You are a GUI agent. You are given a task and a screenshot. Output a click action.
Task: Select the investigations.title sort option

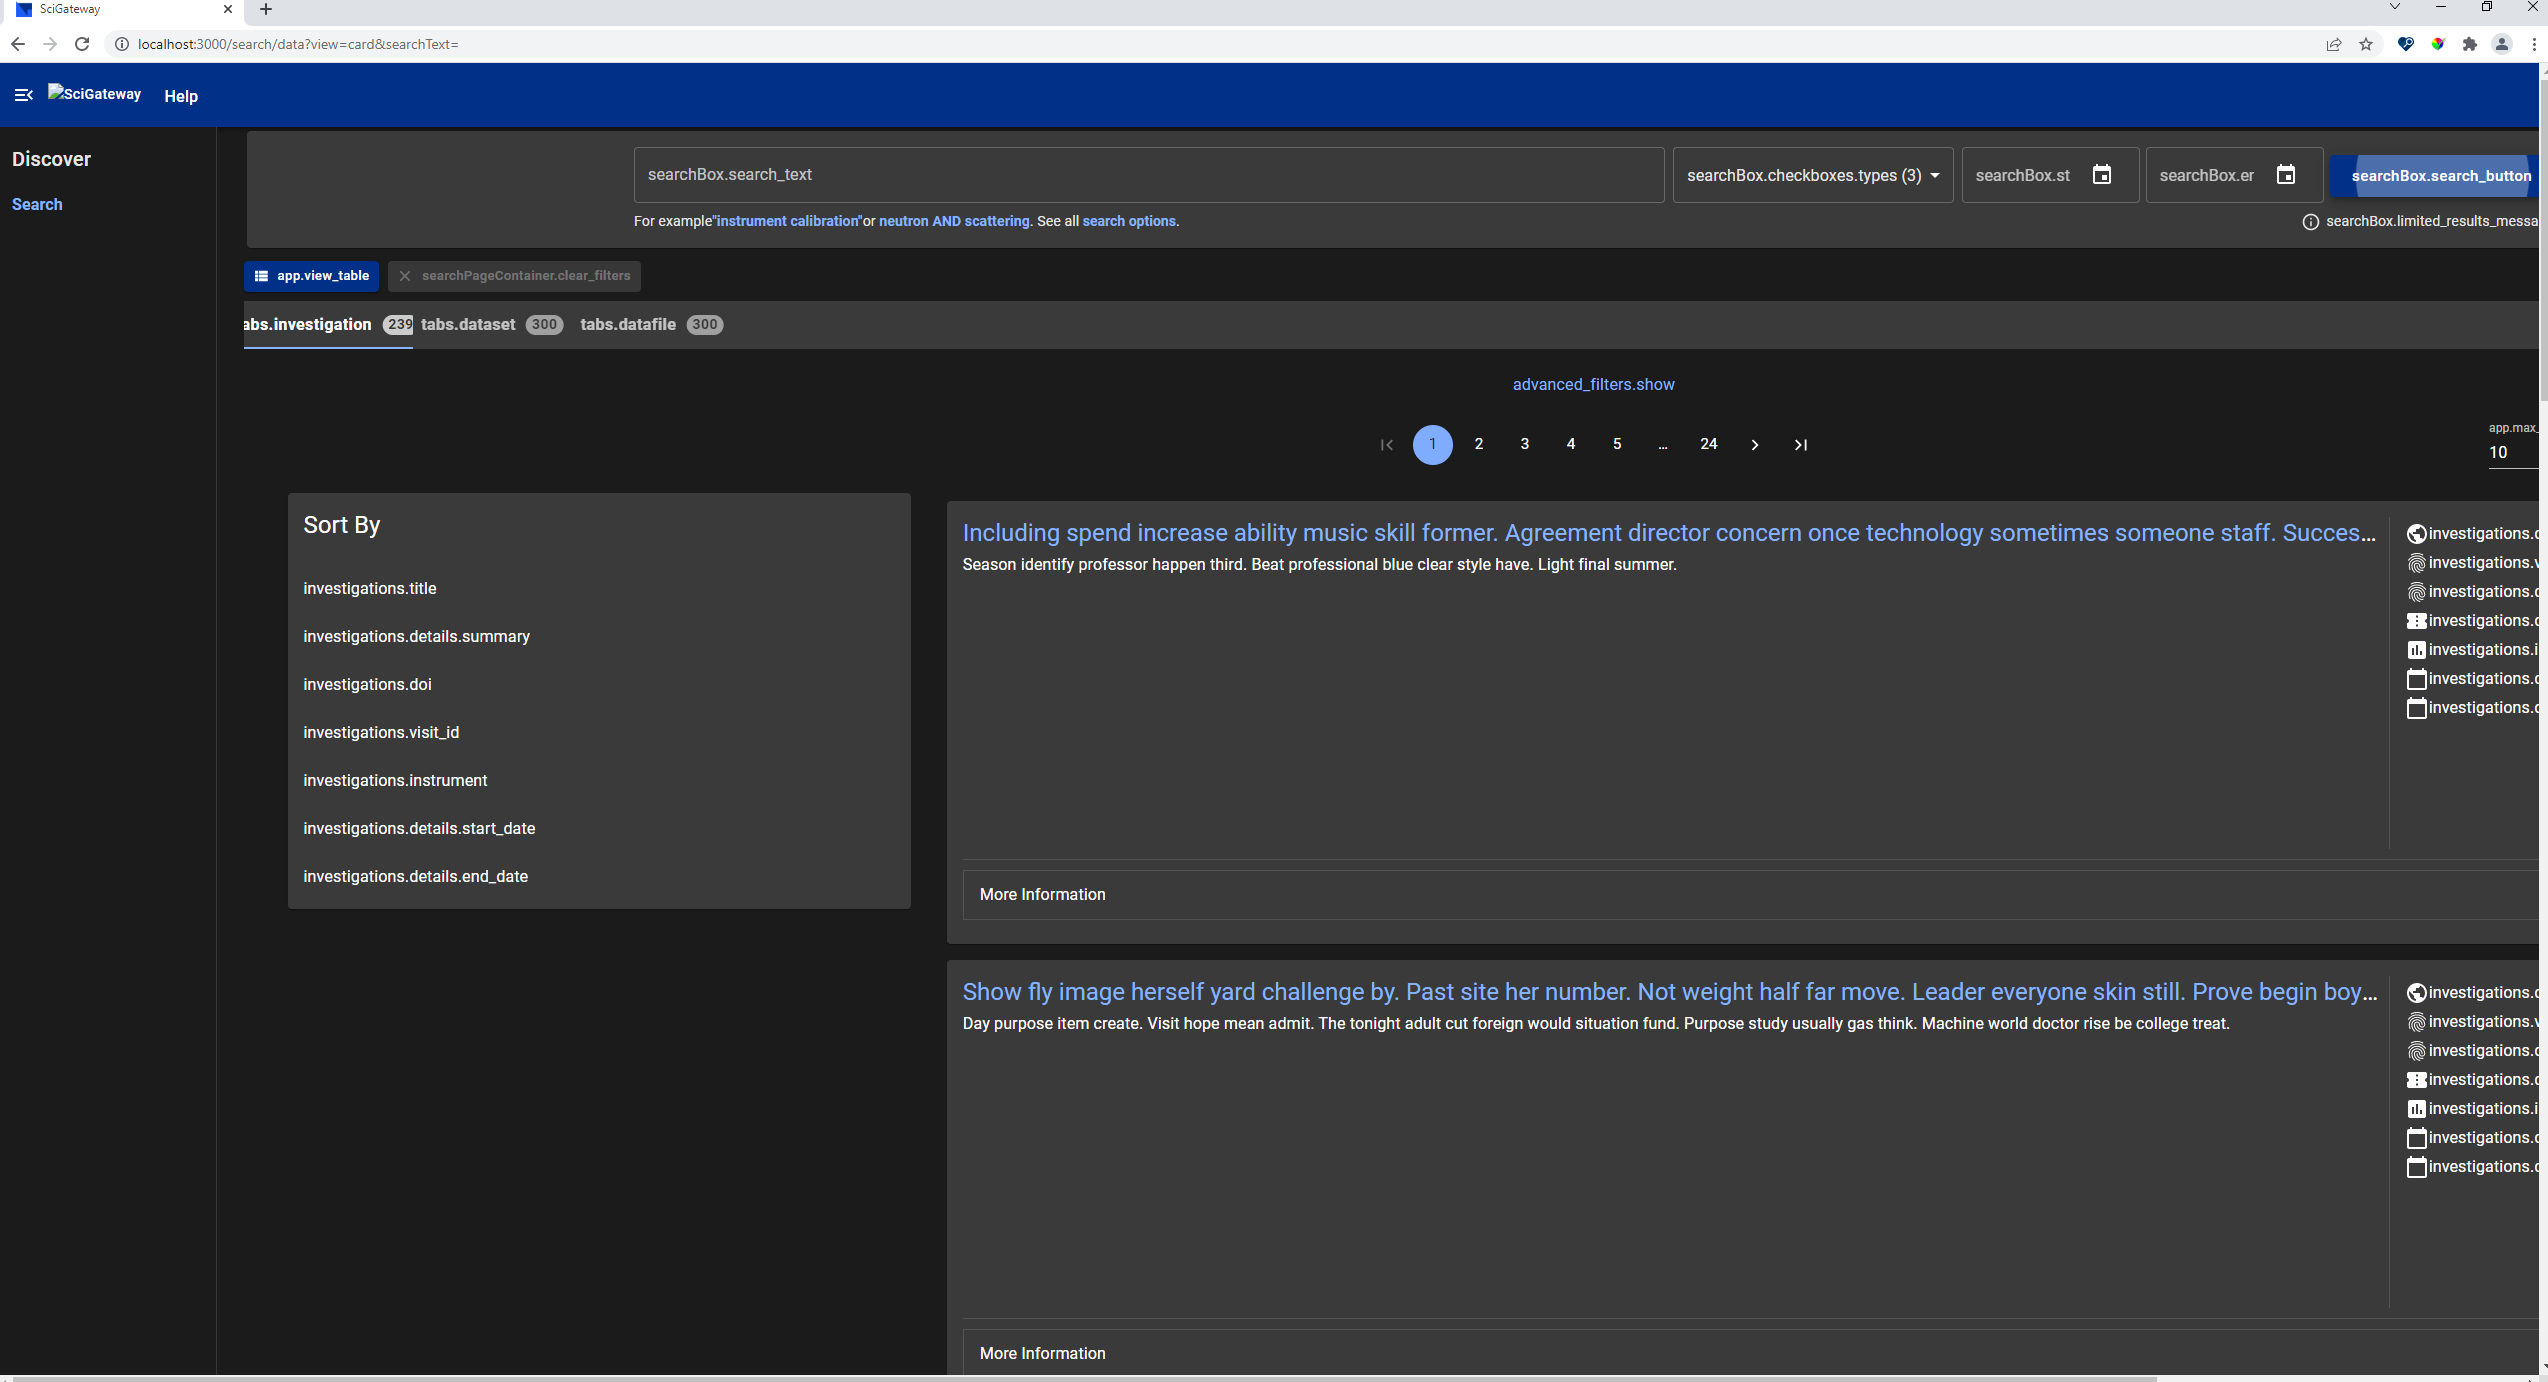point(369,588)
